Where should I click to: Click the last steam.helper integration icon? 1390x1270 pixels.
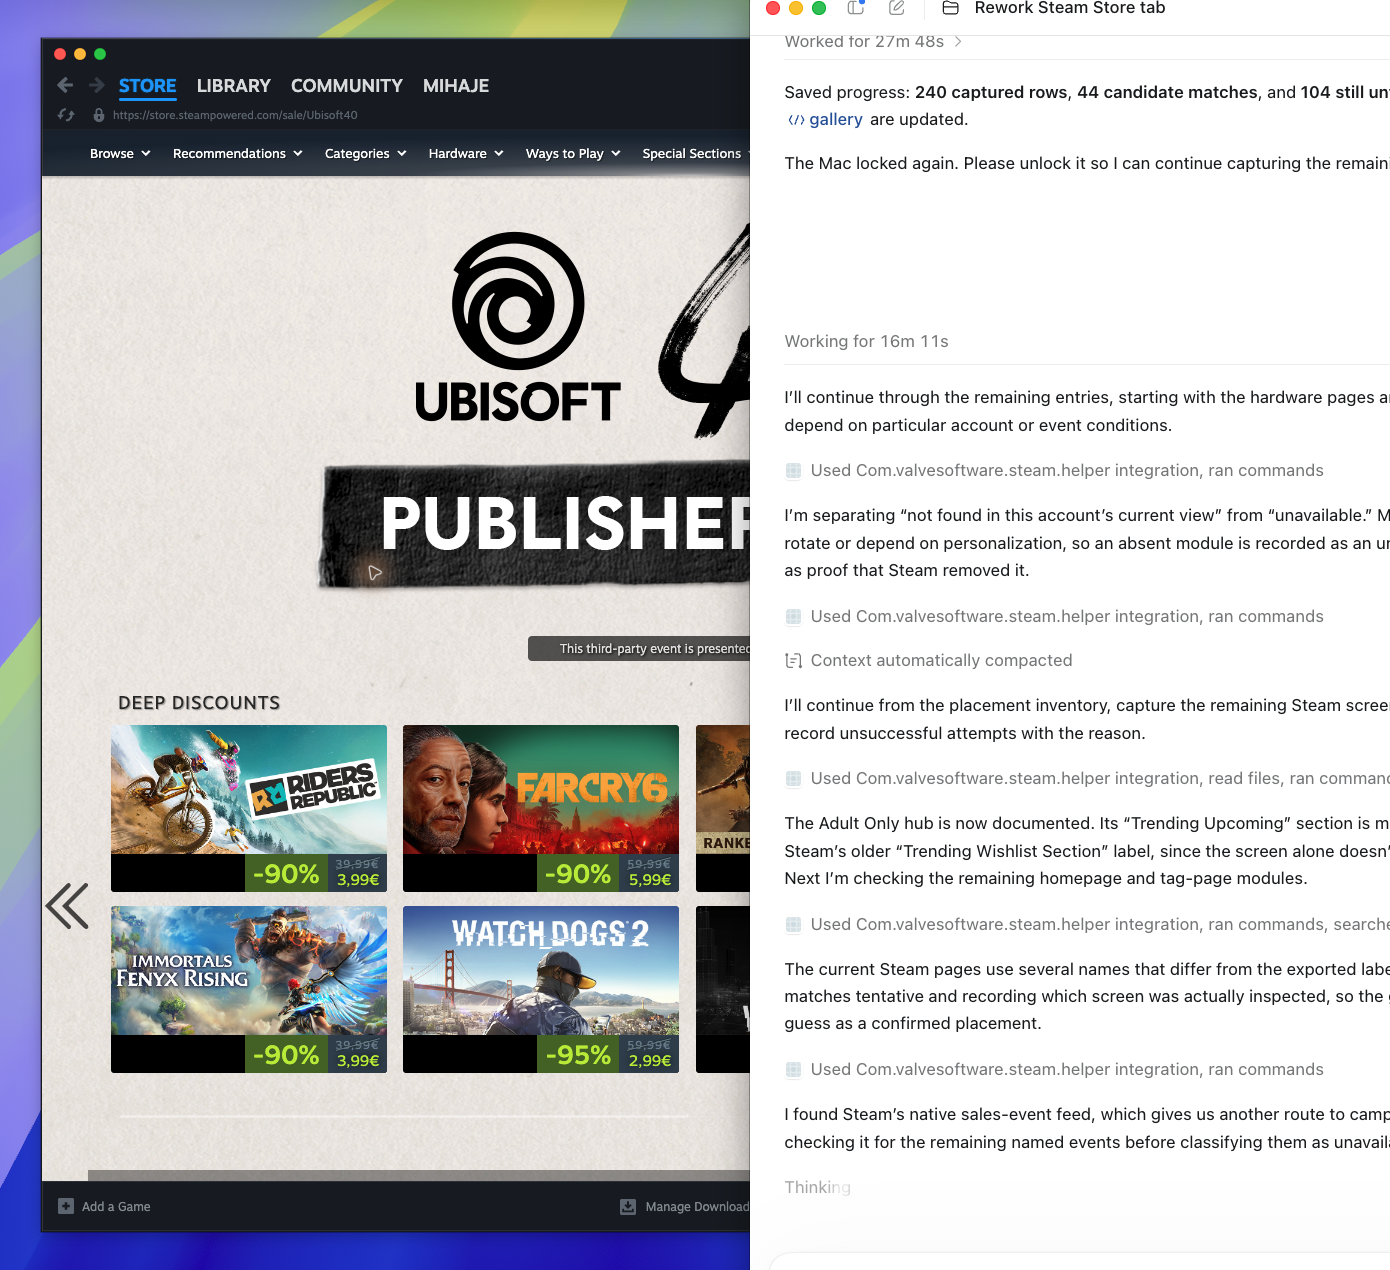tap(793, 1070)
